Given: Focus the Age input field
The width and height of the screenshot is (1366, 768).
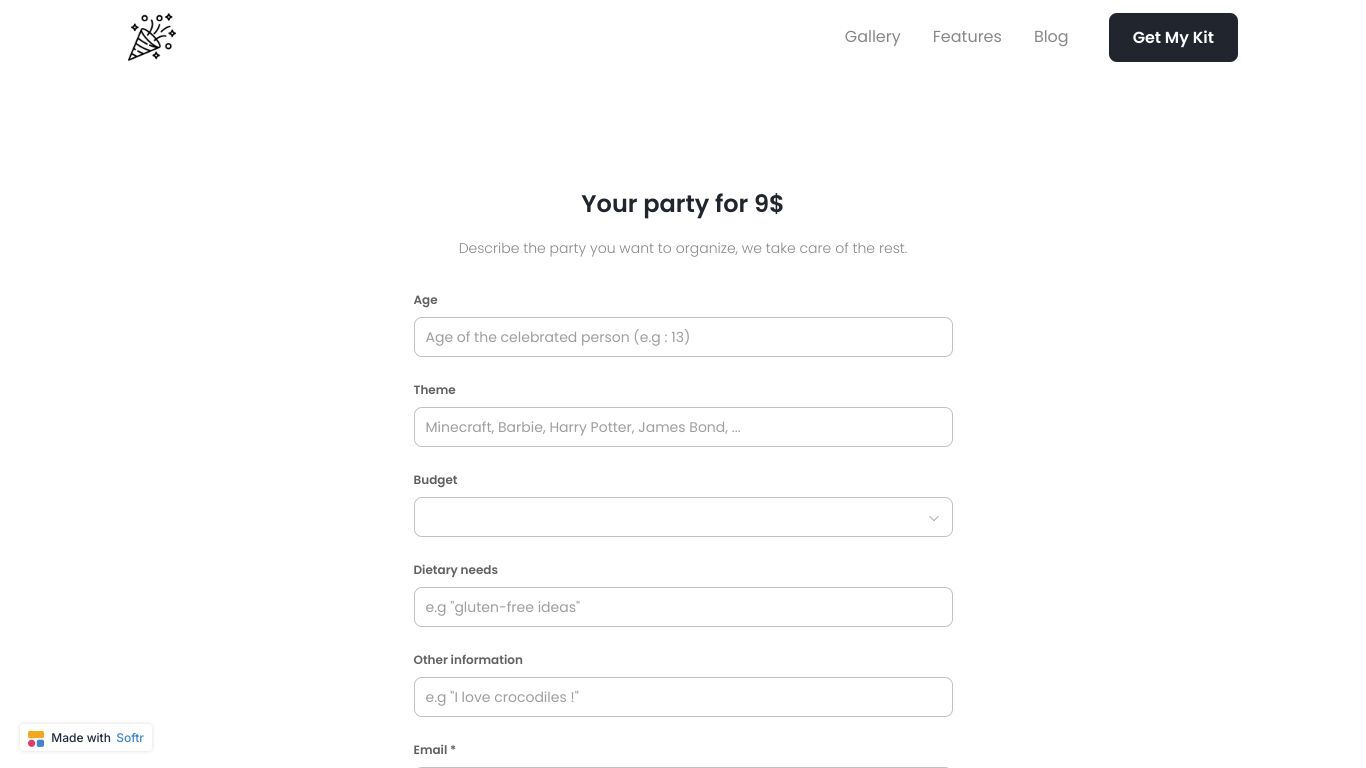Looking at the screenshot, I should [683, 337].
